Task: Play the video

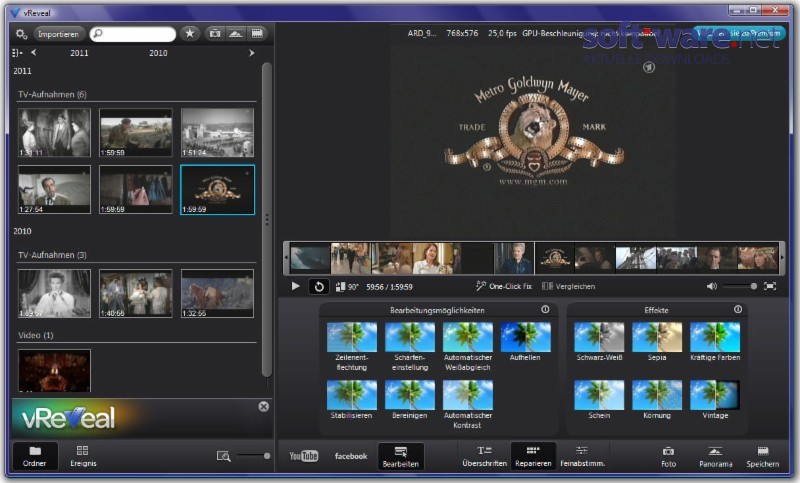Action: tap(295, 286)
